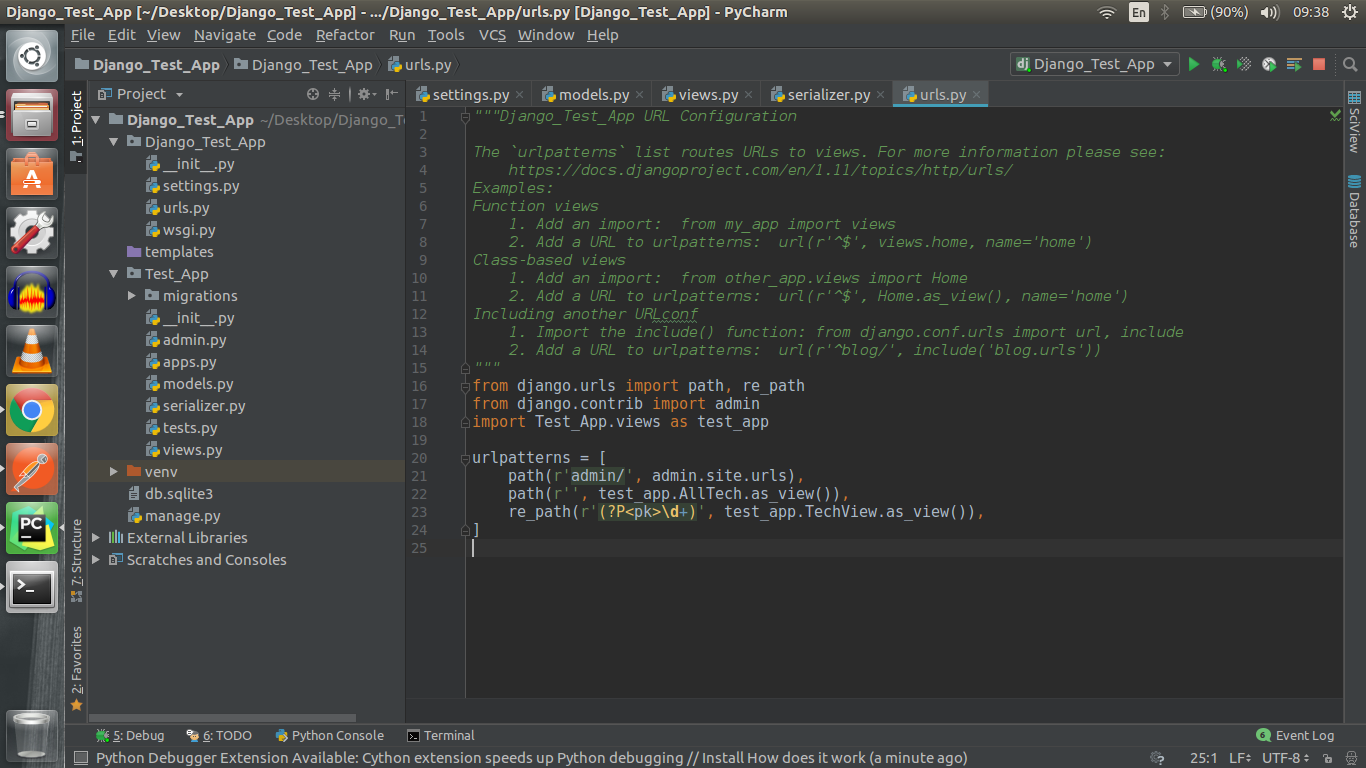Open the VCS menu
Screen dimensions: 1366x768
[x=492, y=35]
